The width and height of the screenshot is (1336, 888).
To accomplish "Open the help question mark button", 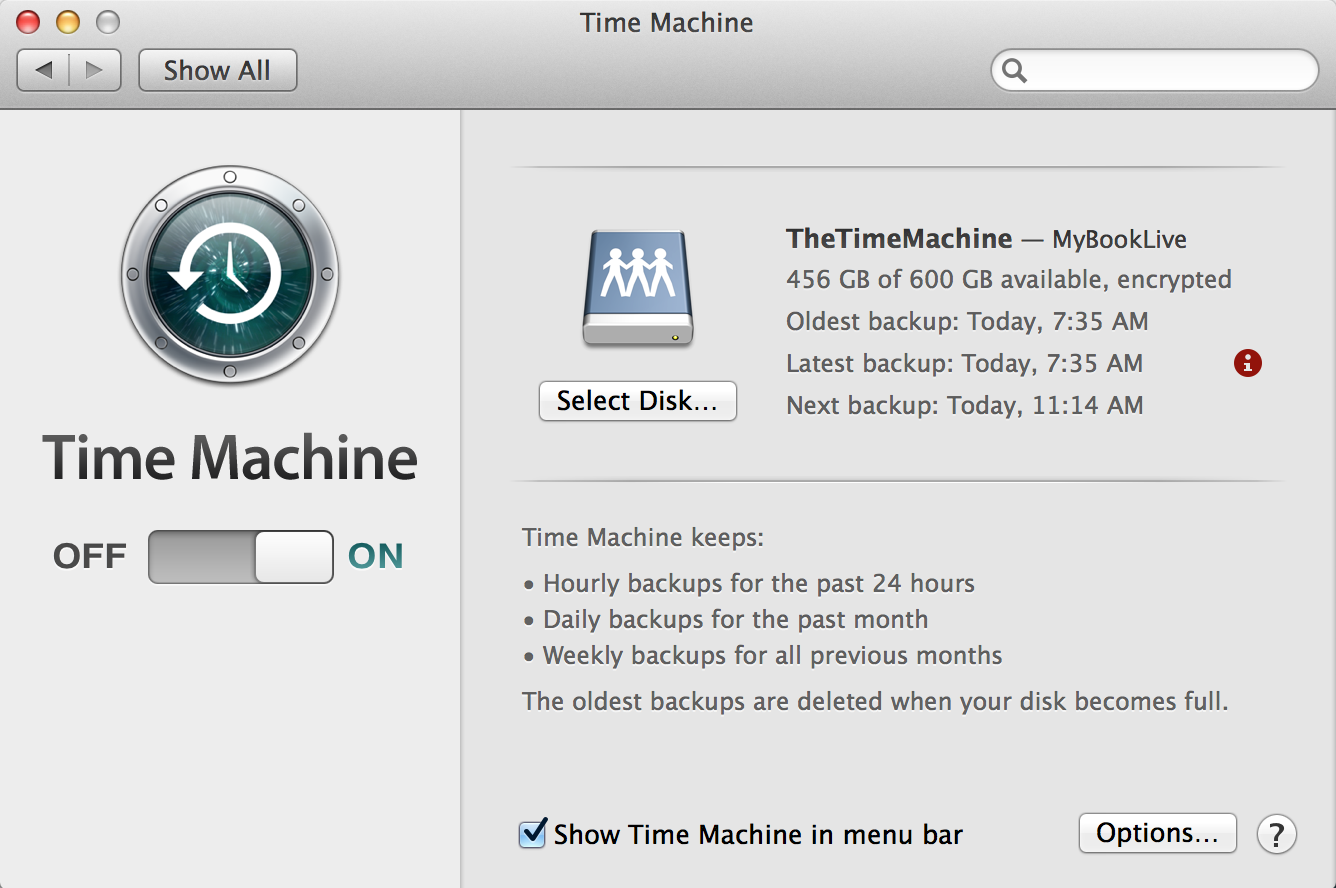I will (x=1277, y=834).
